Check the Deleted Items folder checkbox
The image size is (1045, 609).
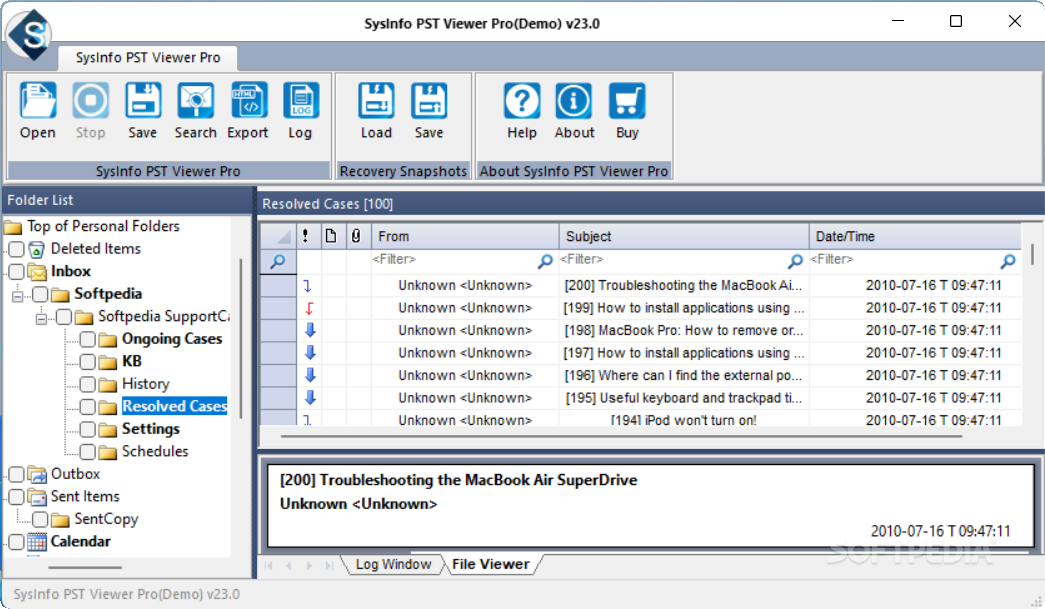pos(17,249)
